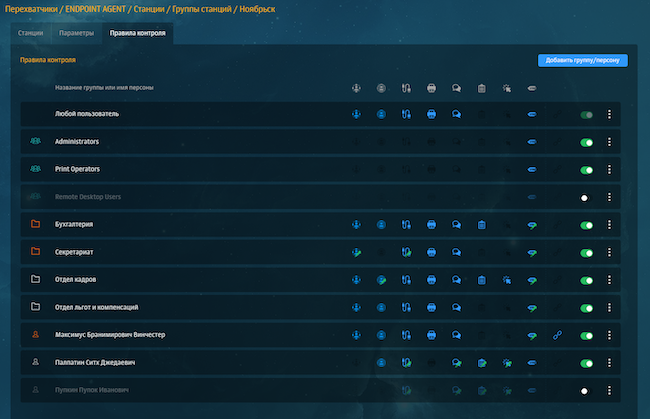The image size is (650, 419).
Task: Switch to the Станции tab
Action: (30, 33)
